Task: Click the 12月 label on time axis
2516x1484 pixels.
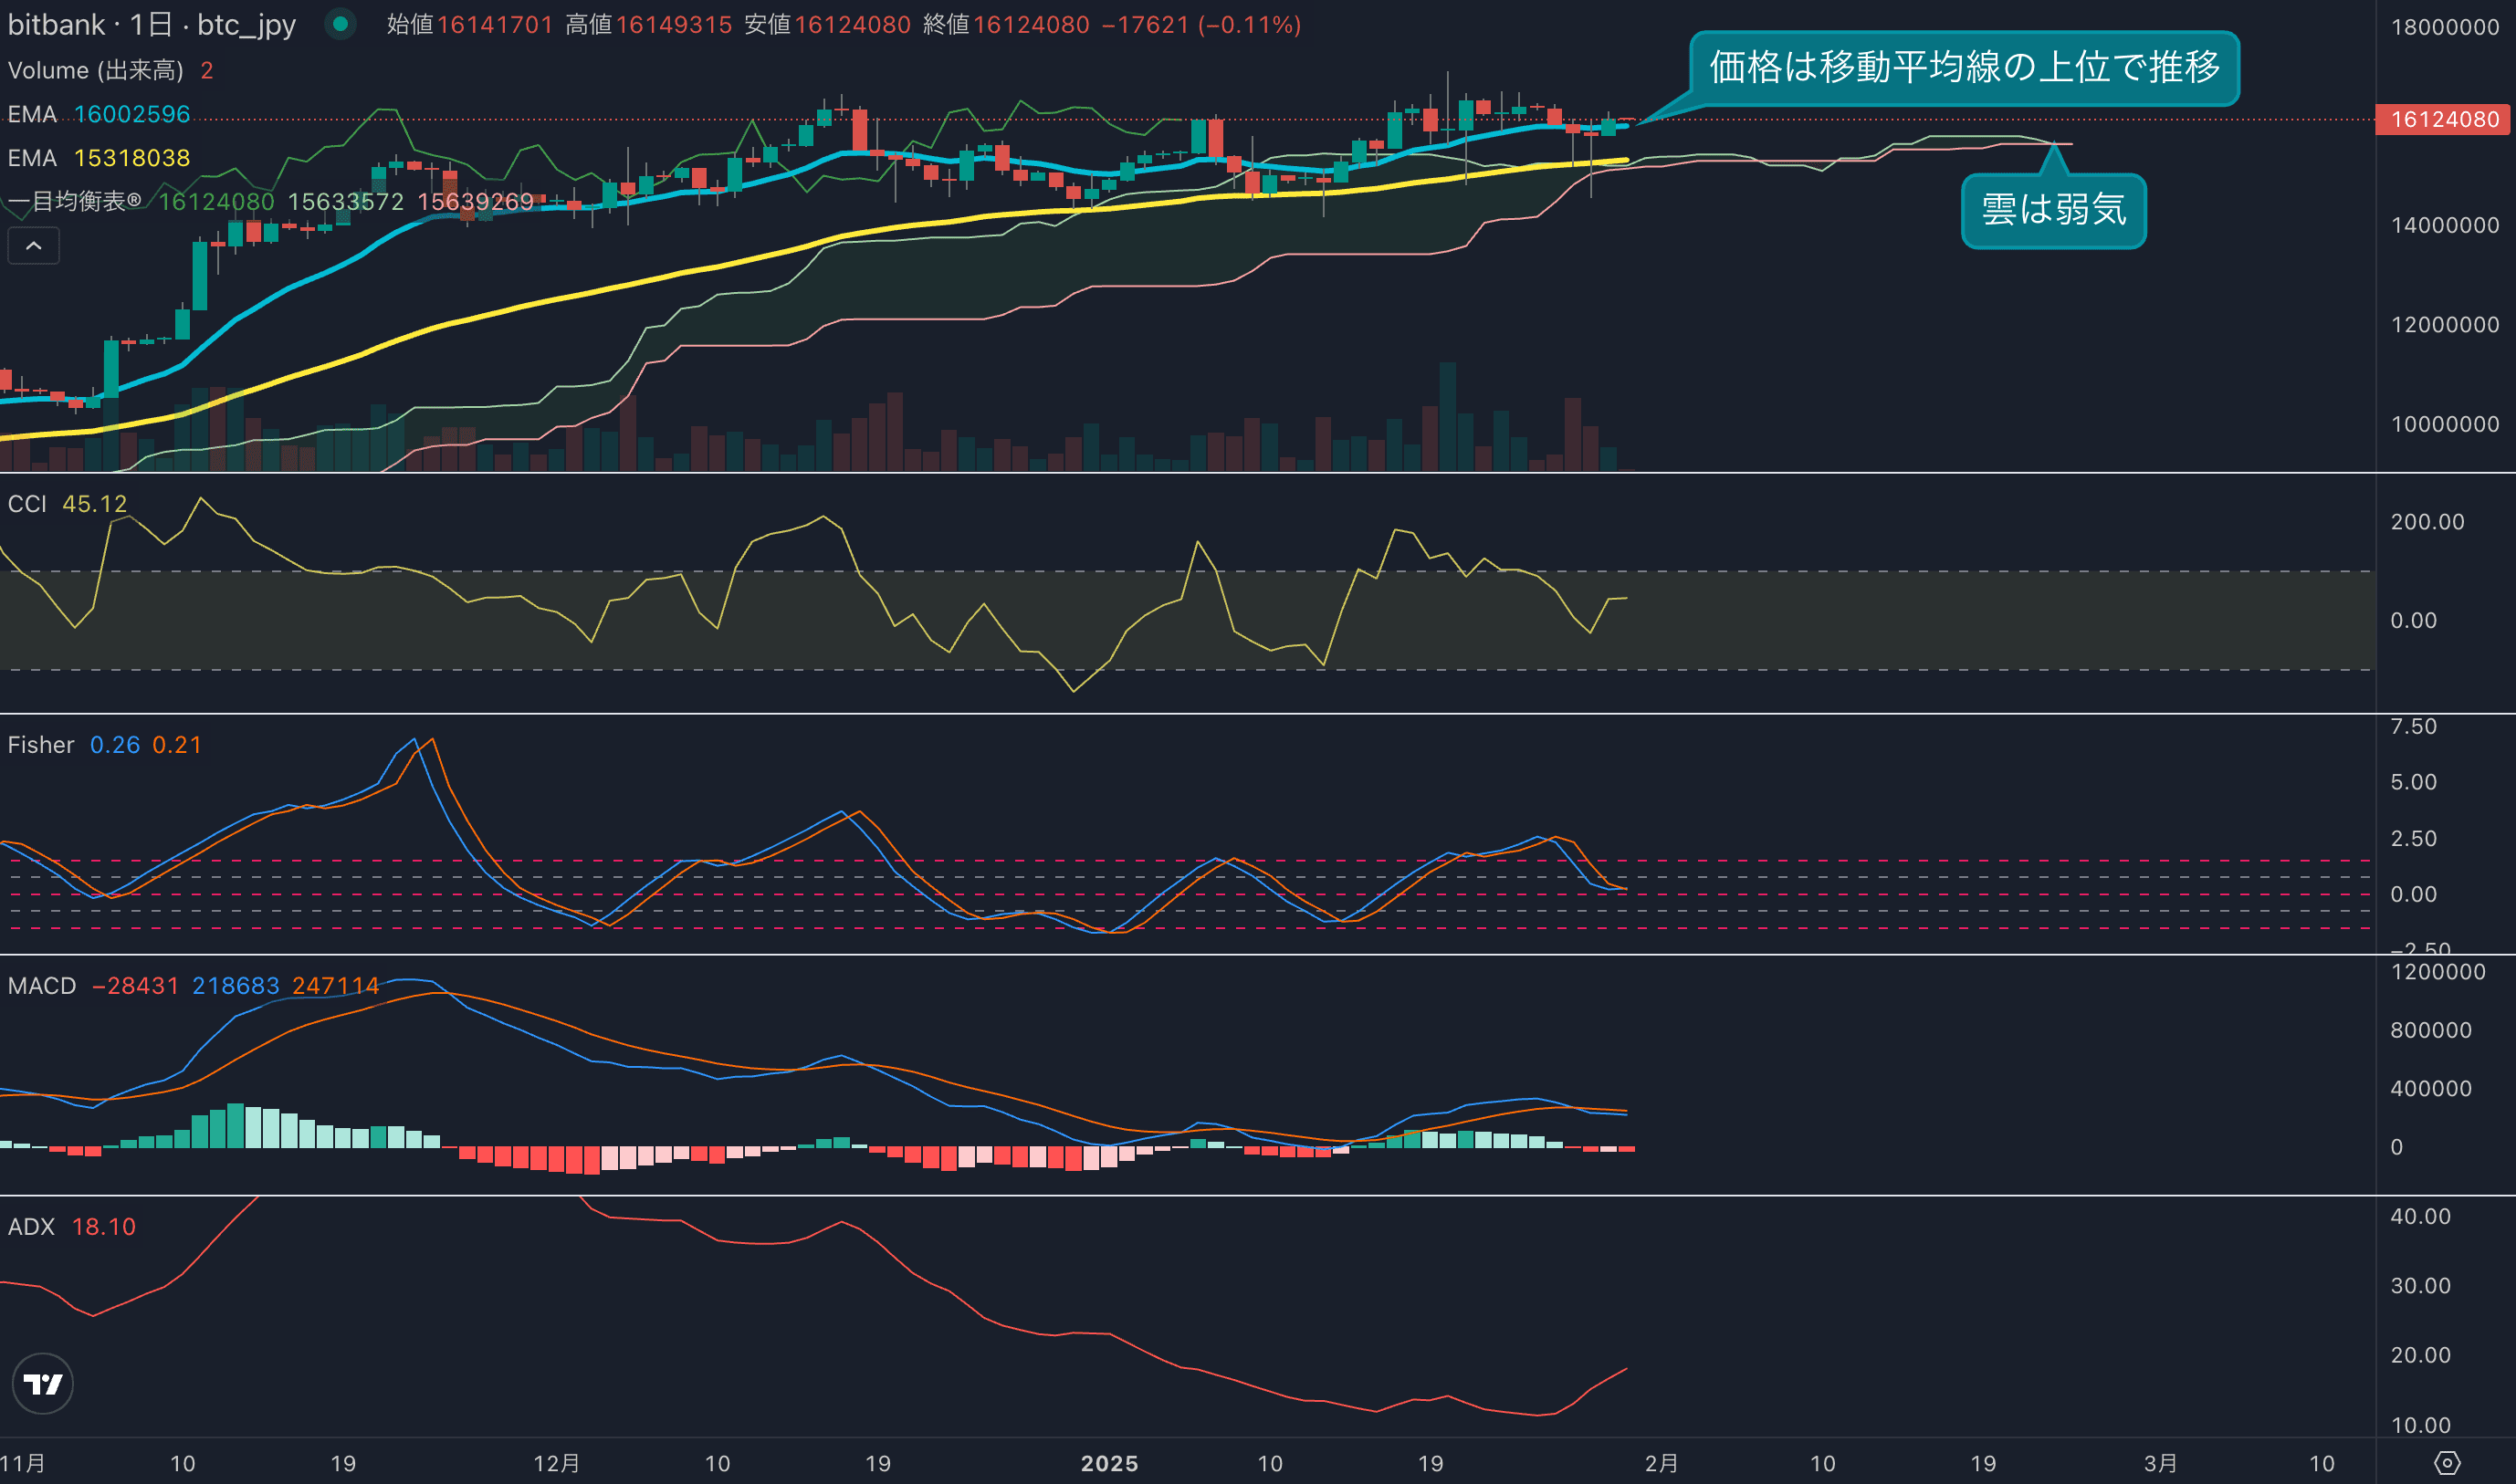Action: (x=556, y=1463)
